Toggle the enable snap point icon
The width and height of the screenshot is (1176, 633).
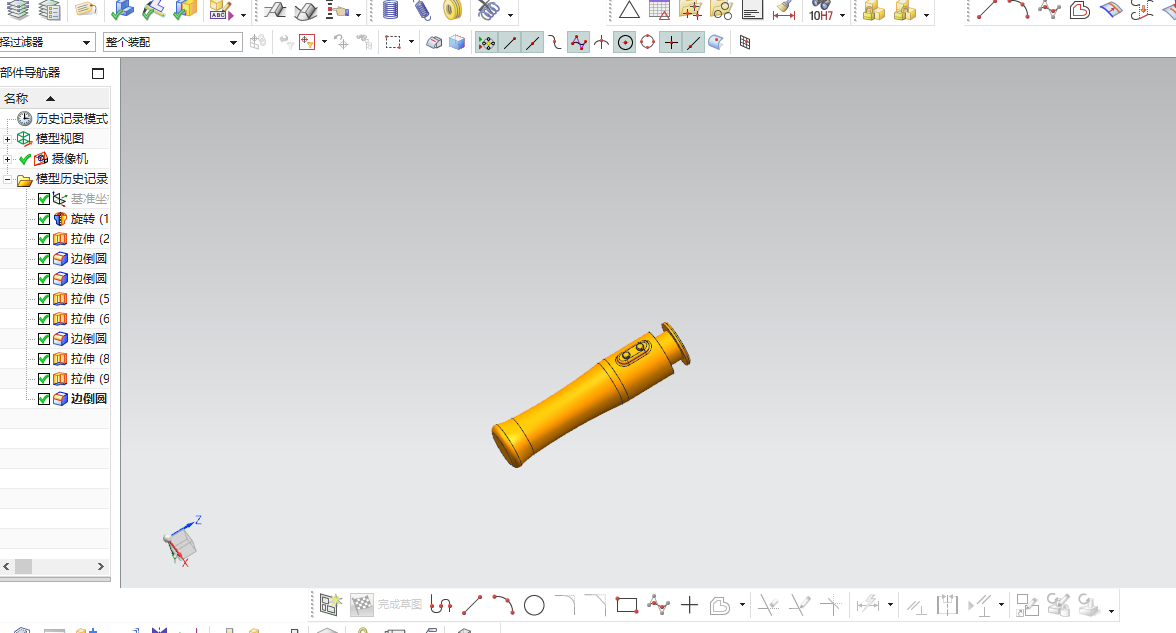coord(487,43)
